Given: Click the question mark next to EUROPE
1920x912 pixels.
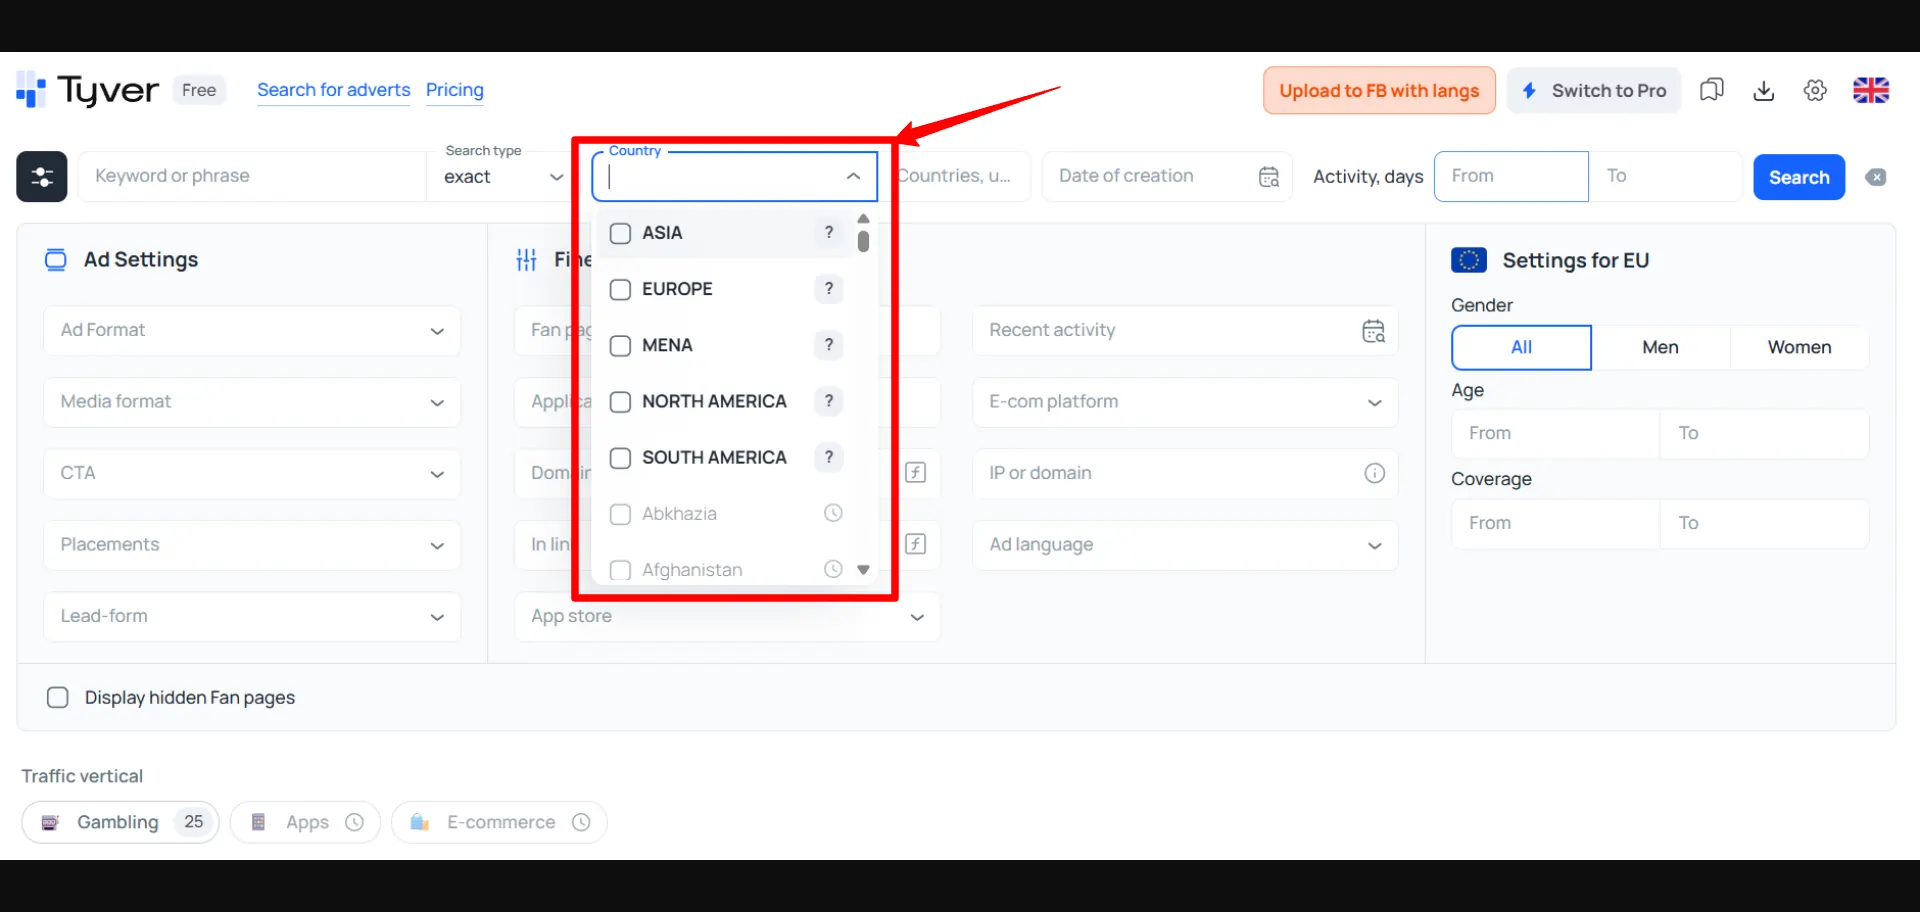Looking at the screenshot, I should click(x=828, y=289).
